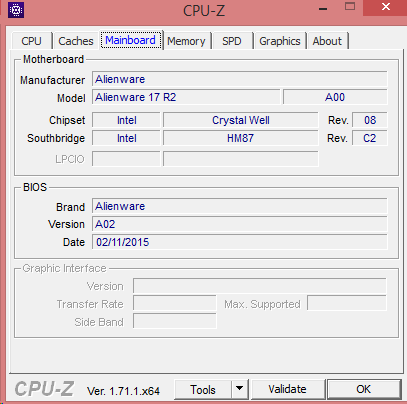Click the Southbridge vendor field Intel
The height and width of the screenshot is (404, 407).
pyautogui.click(x=126, y=138)
